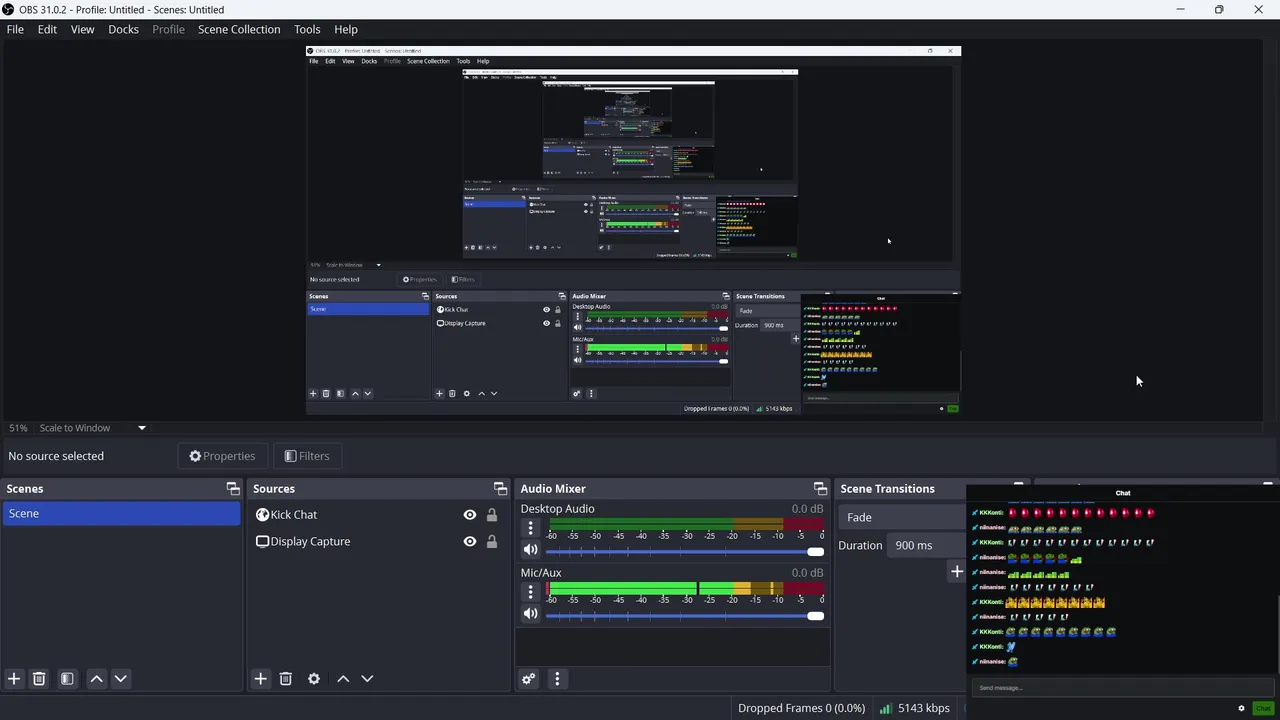Screen dimensions: 1280x720
Task: Toggle Kick Chat source visibility eye
Action: [470, 514]
